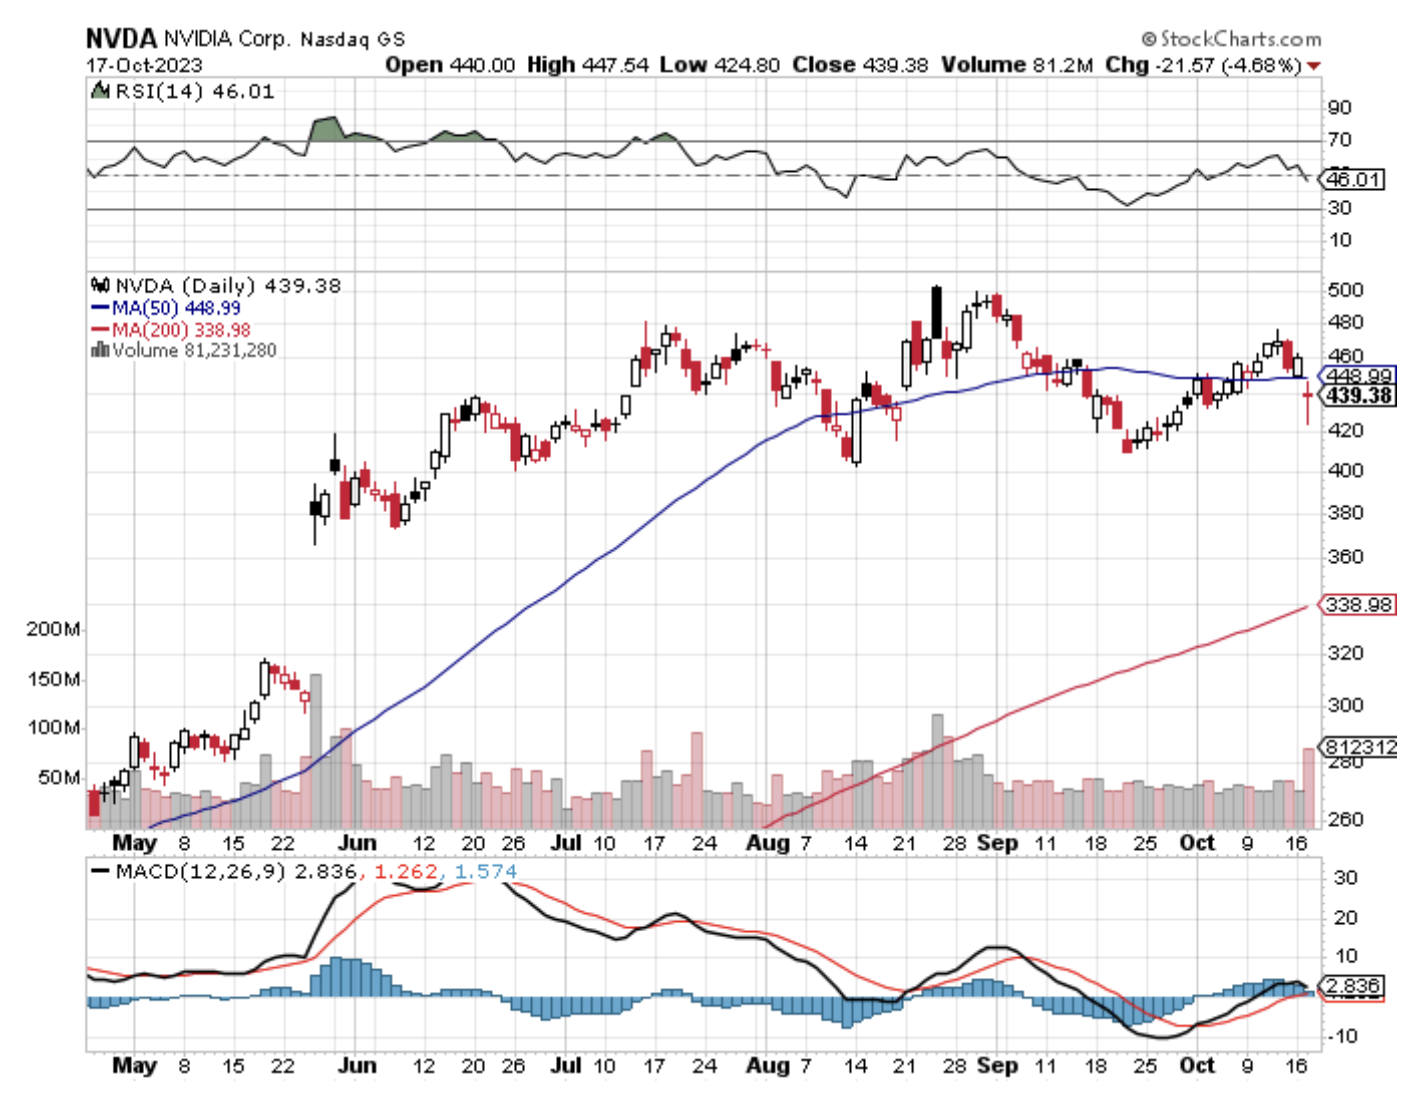Viewport: 1422px width, 1114px height.
Task: Click Jul on the MACD panel date axis
Action: pyautogui.click(x=566, y=1066)
